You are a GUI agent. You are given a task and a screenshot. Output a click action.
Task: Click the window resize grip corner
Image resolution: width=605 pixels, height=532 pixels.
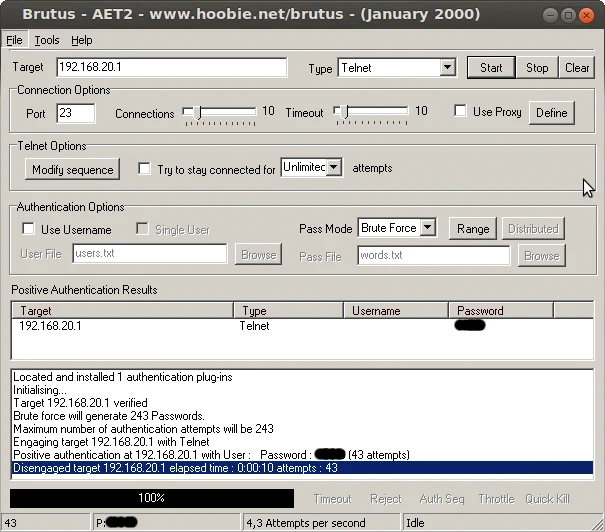click(598, 525)
